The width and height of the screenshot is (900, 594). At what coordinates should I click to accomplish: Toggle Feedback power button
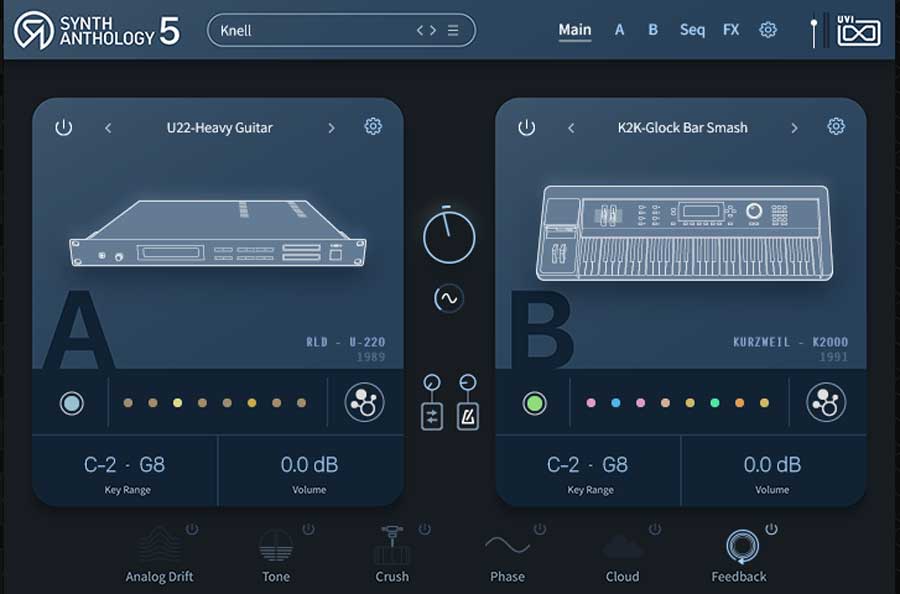click(x=771, y=529)
